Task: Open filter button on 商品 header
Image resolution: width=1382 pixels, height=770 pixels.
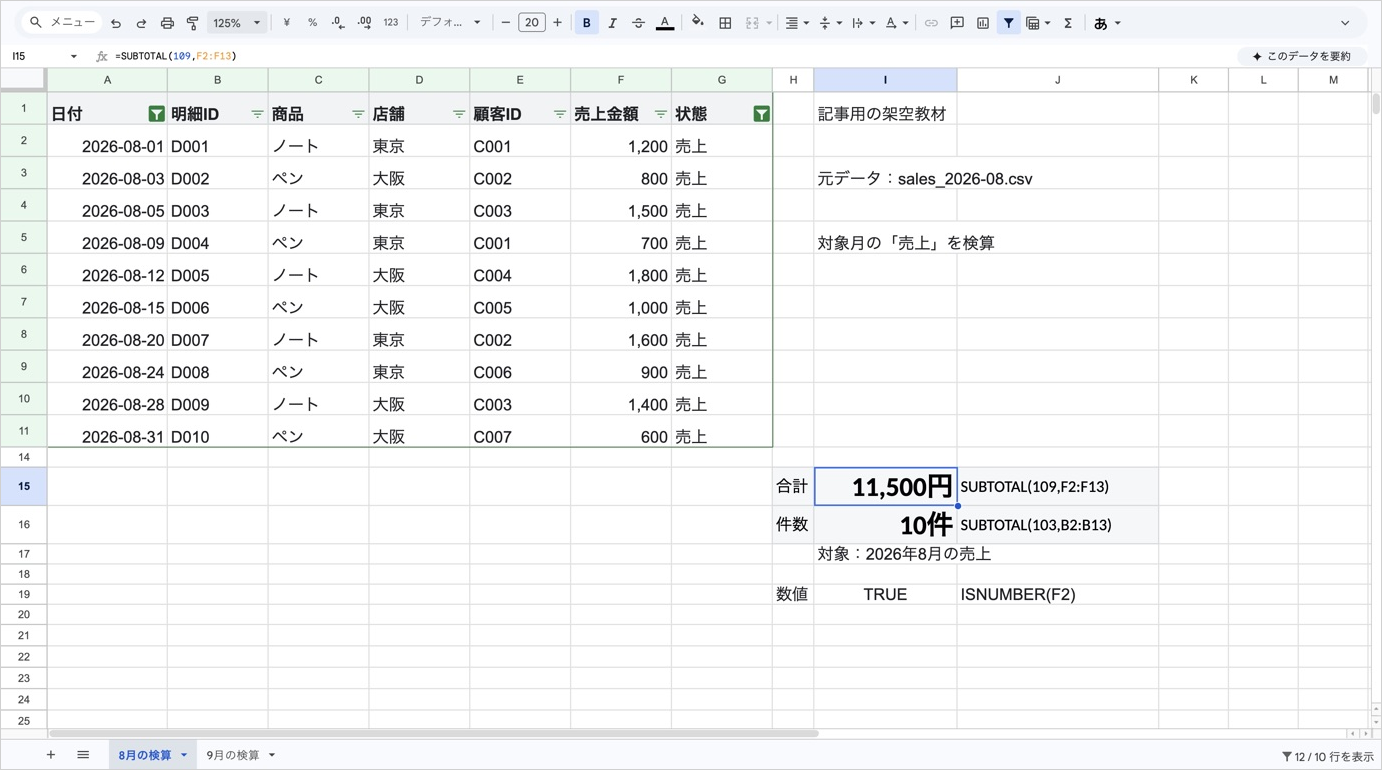Action: [x=358, y=115]
